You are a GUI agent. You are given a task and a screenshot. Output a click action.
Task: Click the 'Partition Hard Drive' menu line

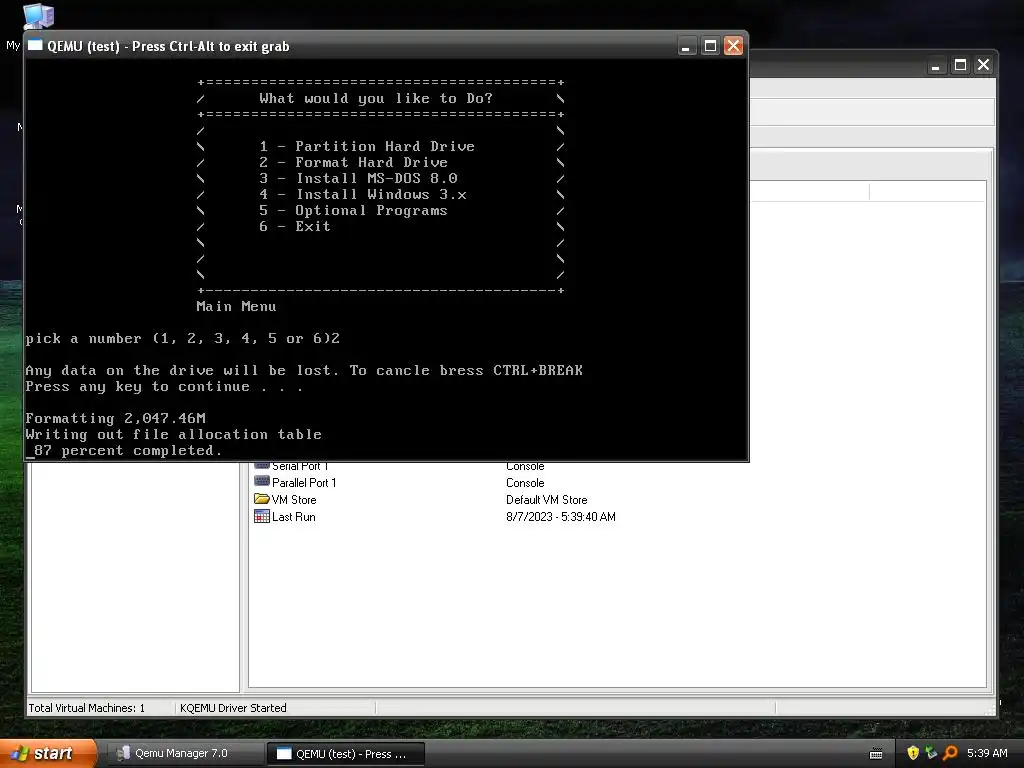tap(366, 146)
